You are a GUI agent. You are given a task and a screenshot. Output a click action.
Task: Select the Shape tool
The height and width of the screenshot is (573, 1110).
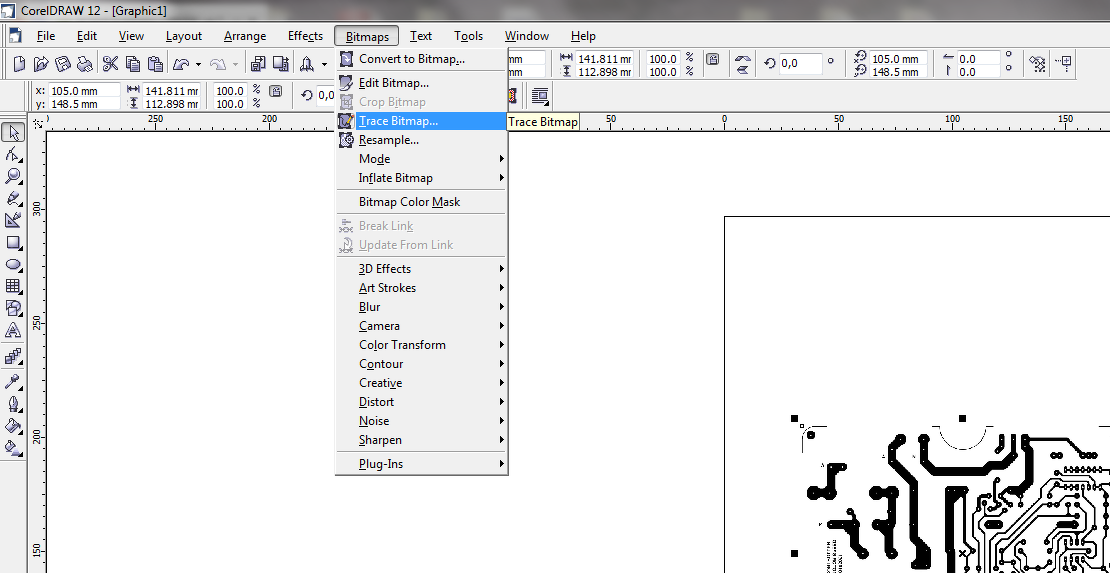pos(13,154)
